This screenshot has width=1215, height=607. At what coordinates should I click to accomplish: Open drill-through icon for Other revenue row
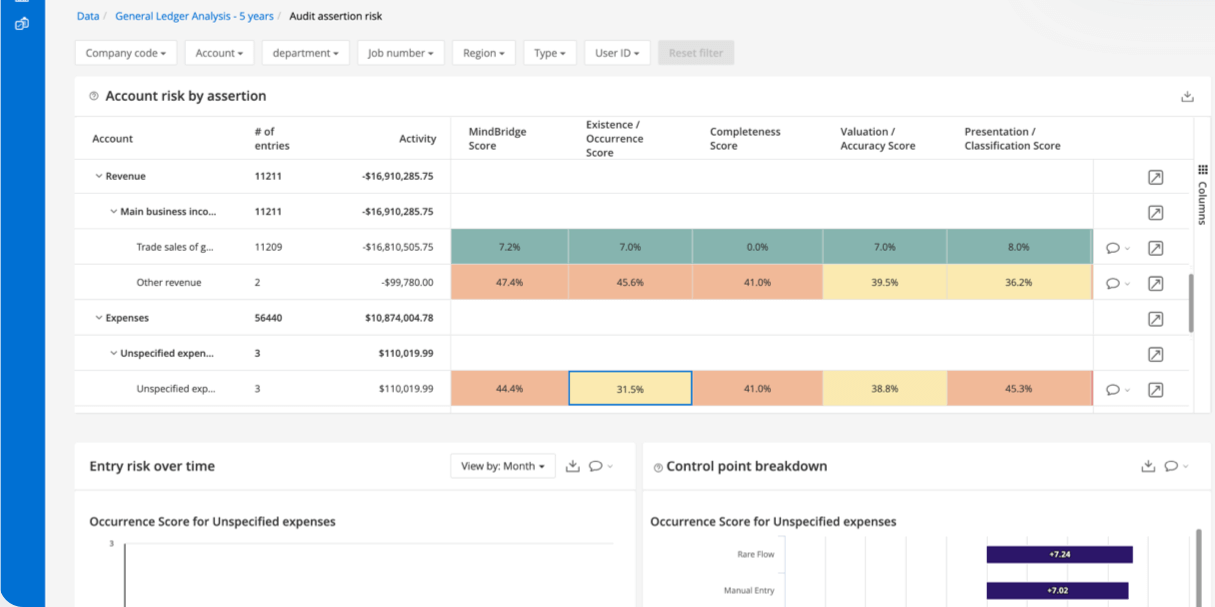tap(1155, 284)
